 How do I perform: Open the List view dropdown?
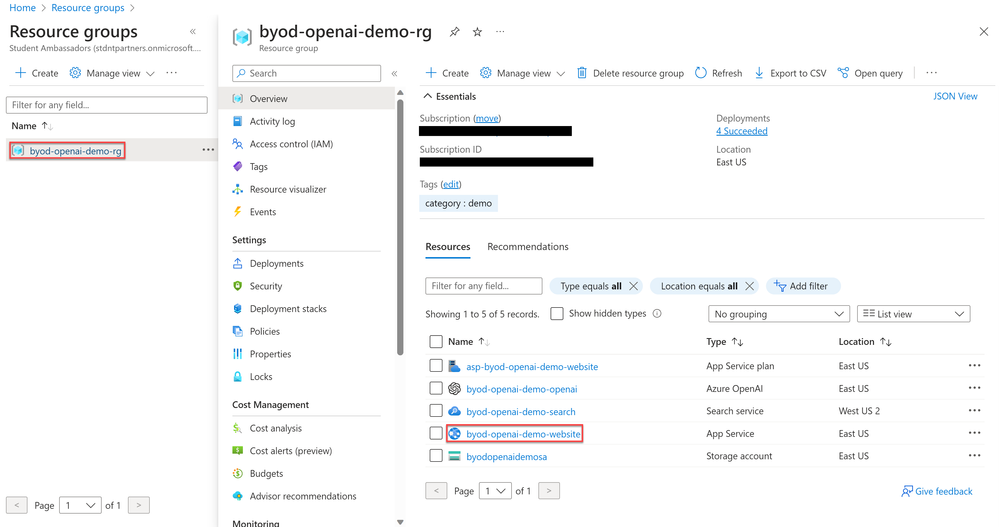(914, 314)
